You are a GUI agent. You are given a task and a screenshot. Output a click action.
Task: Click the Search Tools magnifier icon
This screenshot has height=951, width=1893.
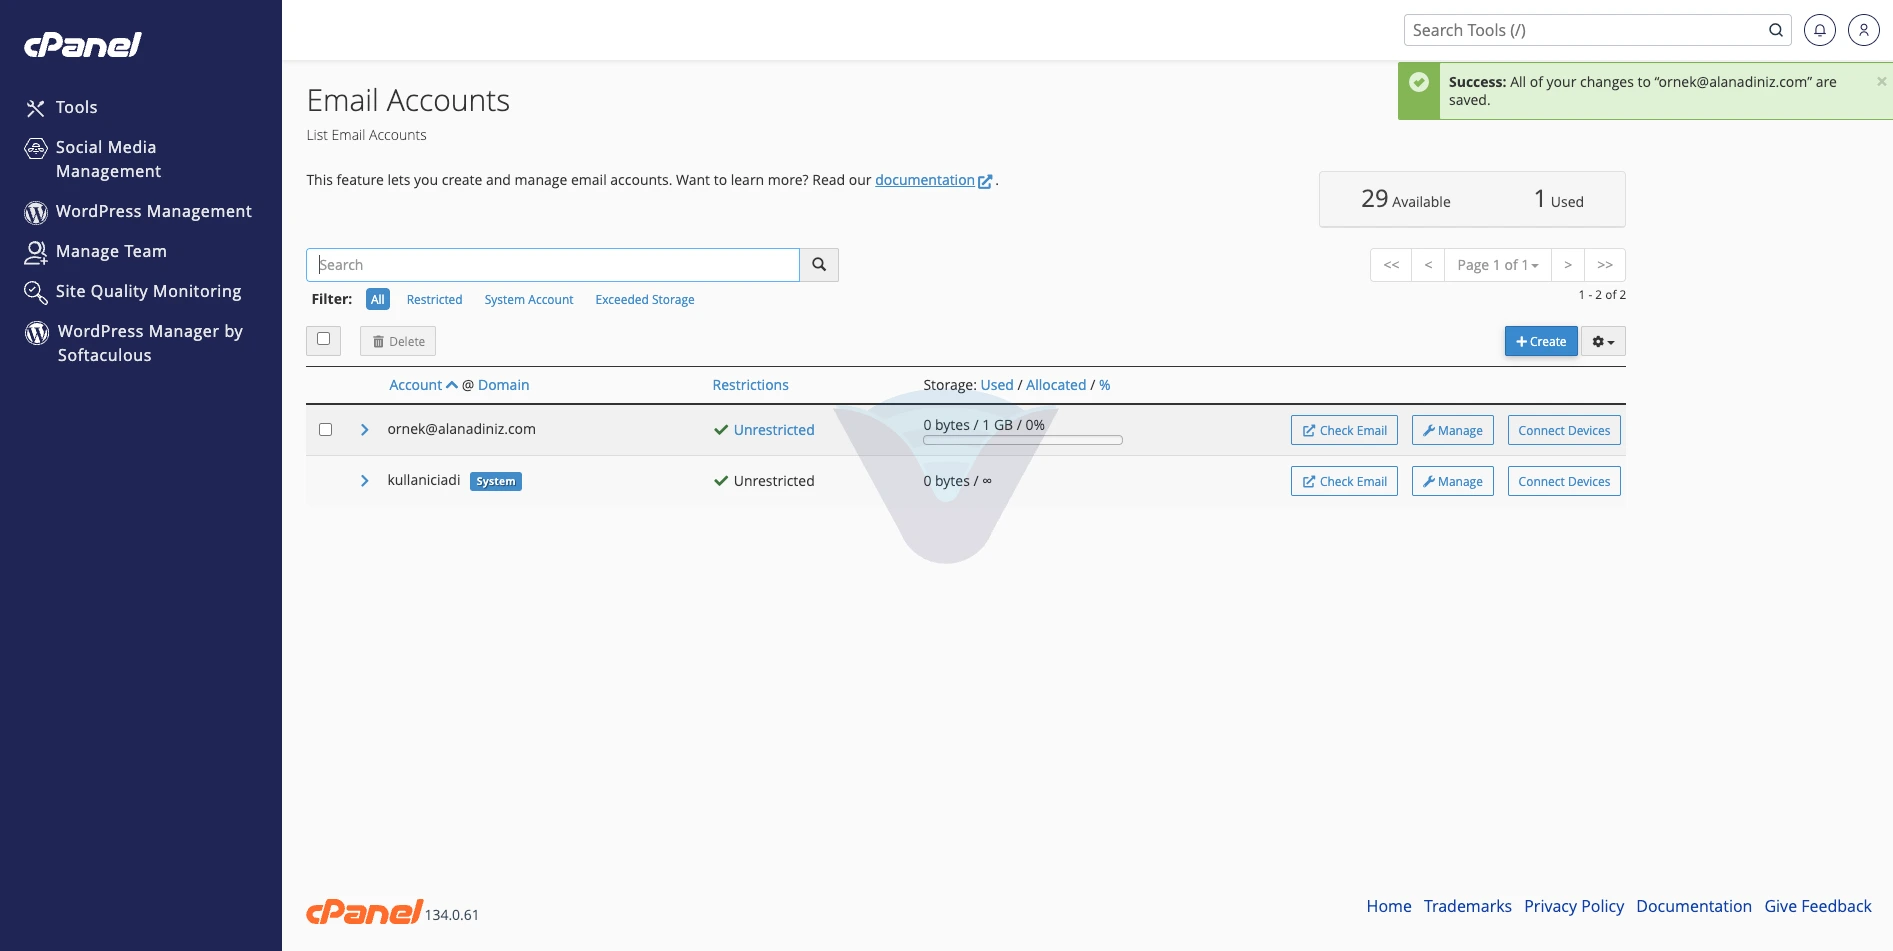tap(1776, 30)
